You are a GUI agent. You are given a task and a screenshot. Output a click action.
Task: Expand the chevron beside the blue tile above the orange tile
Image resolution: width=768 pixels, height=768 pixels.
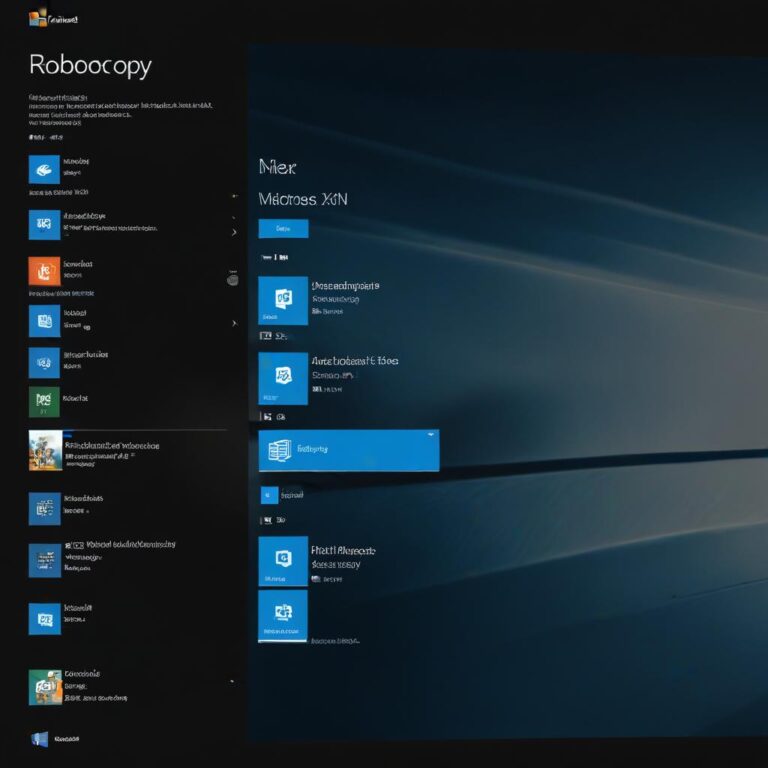(x=234, y=232)
